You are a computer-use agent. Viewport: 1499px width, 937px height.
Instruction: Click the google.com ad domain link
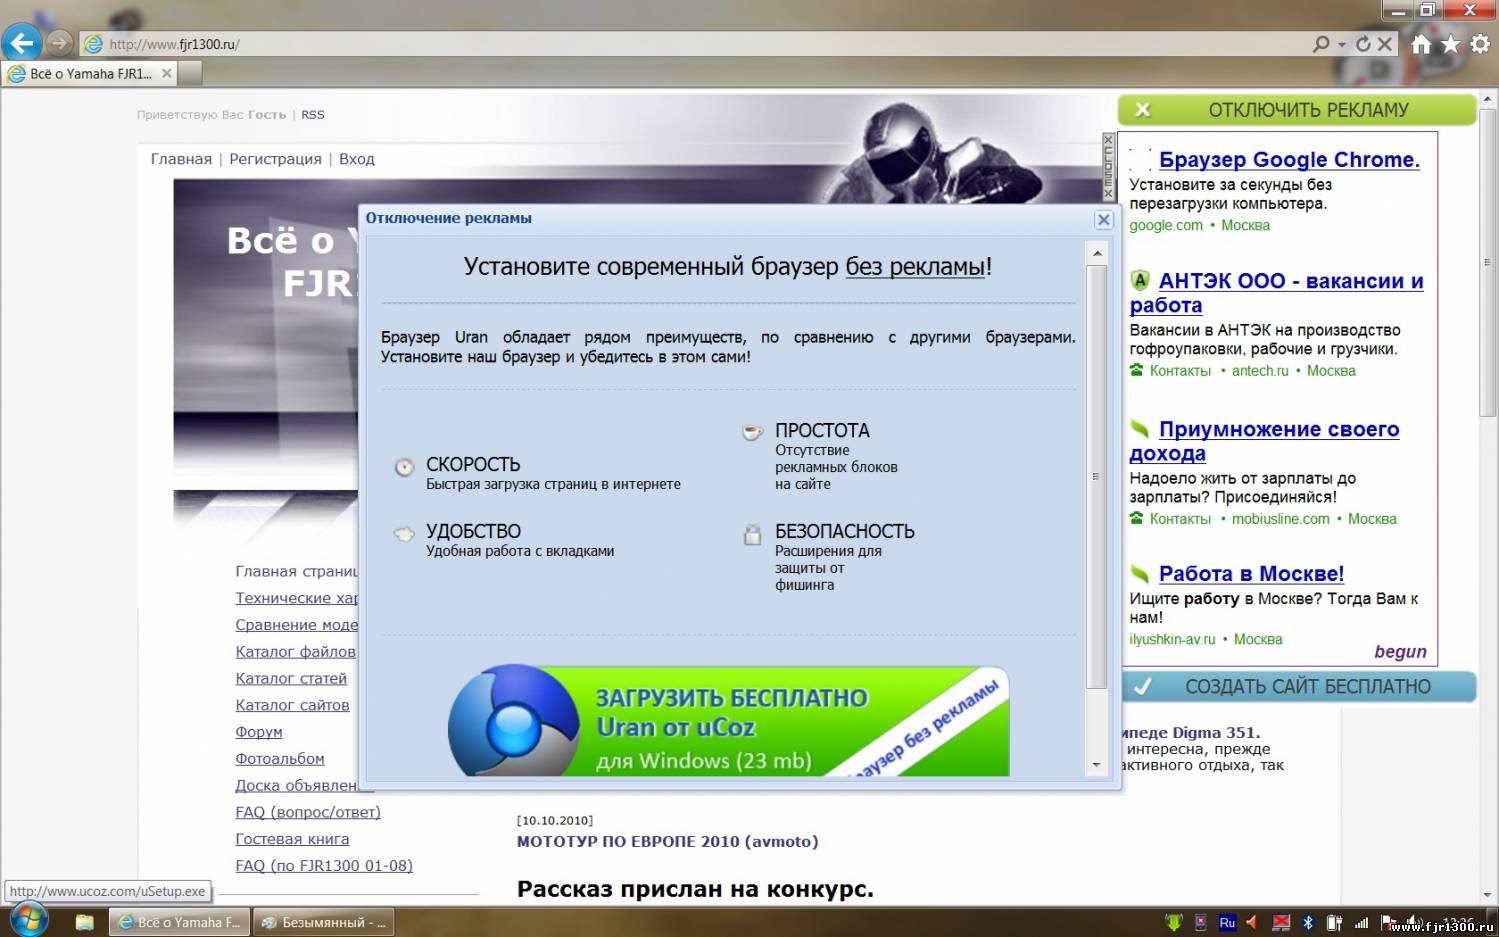click(1166, 226)
